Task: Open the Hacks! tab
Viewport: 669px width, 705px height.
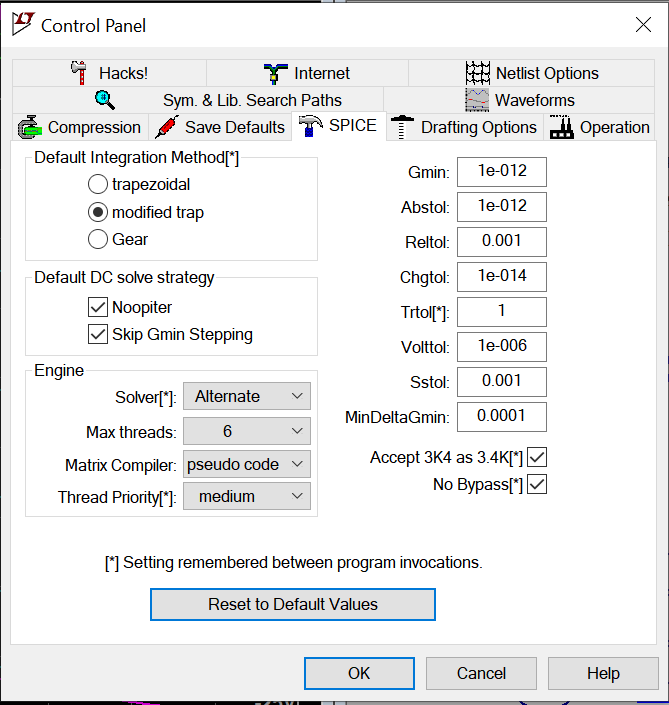Action: pyautogui.click(x=109, y=73)
